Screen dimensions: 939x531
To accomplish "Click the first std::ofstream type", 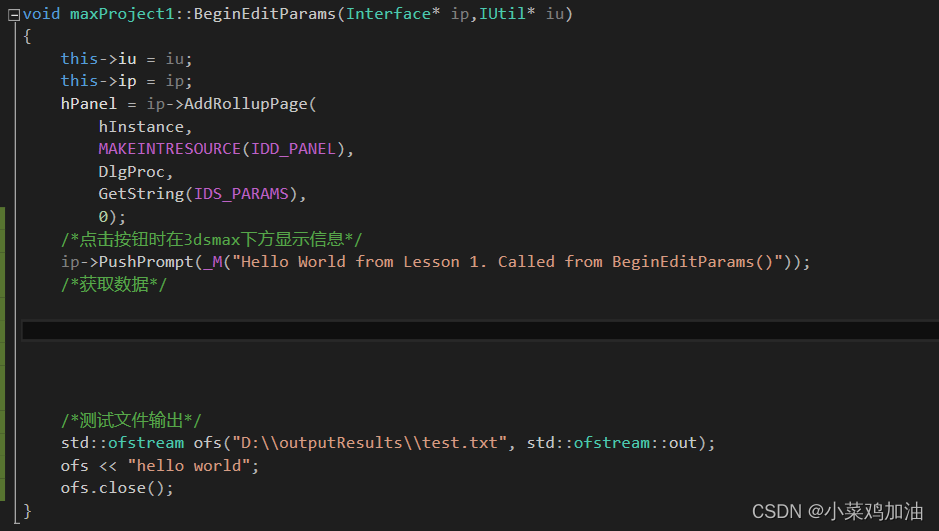I will (x=122, y=443).
